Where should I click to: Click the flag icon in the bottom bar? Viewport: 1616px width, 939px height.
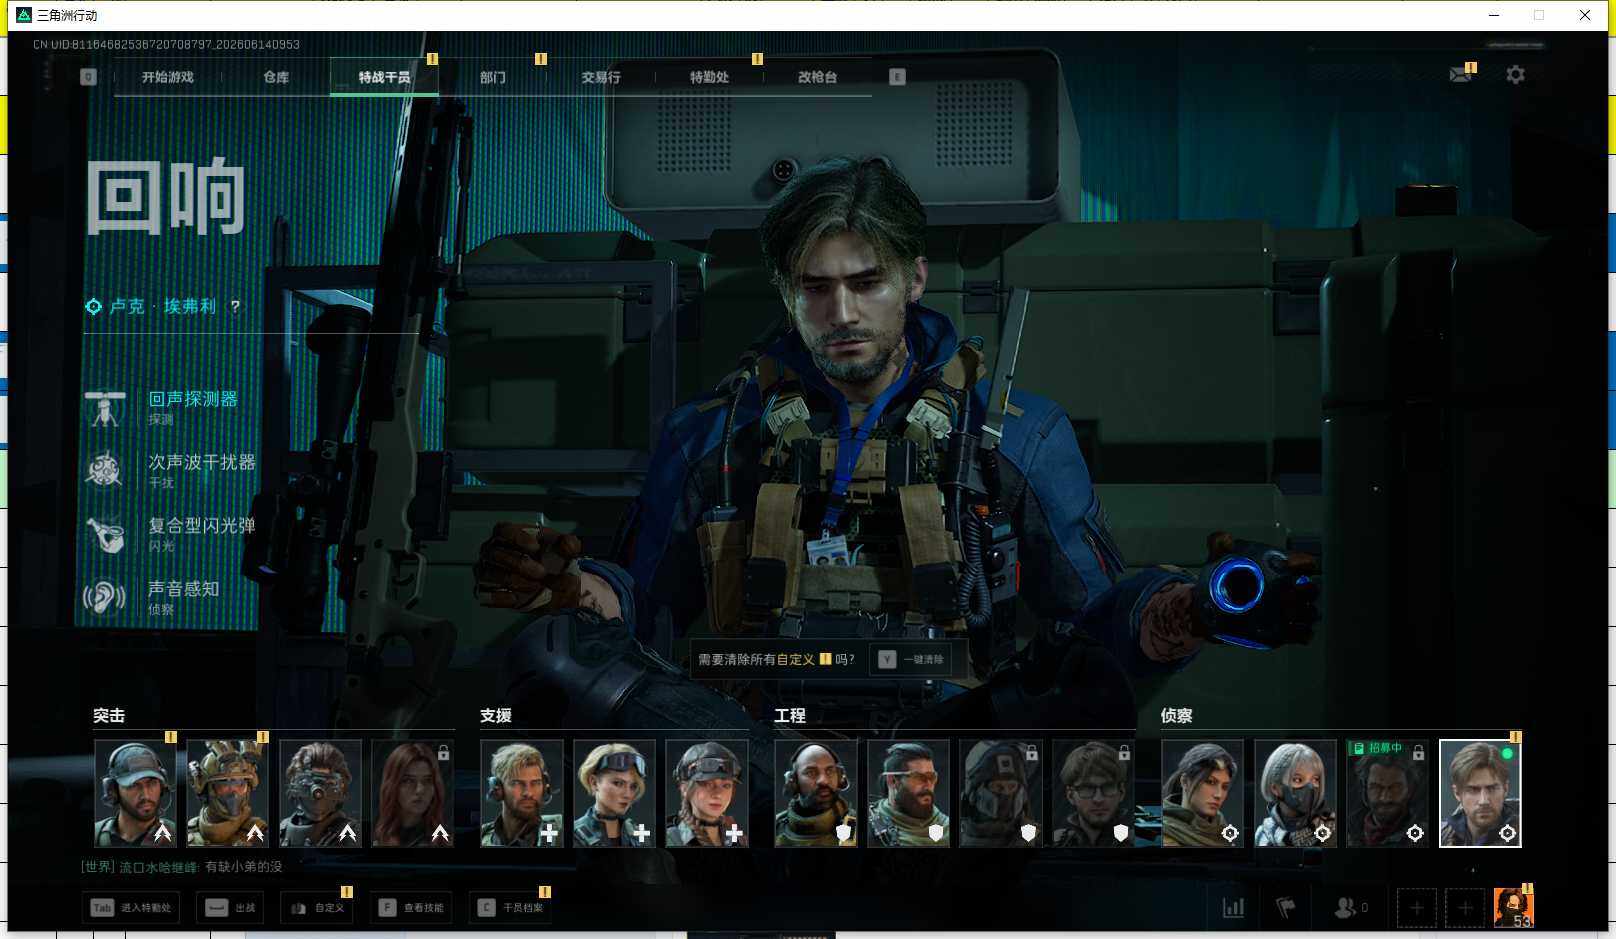pyautogui.click(x=1286, y=908)
